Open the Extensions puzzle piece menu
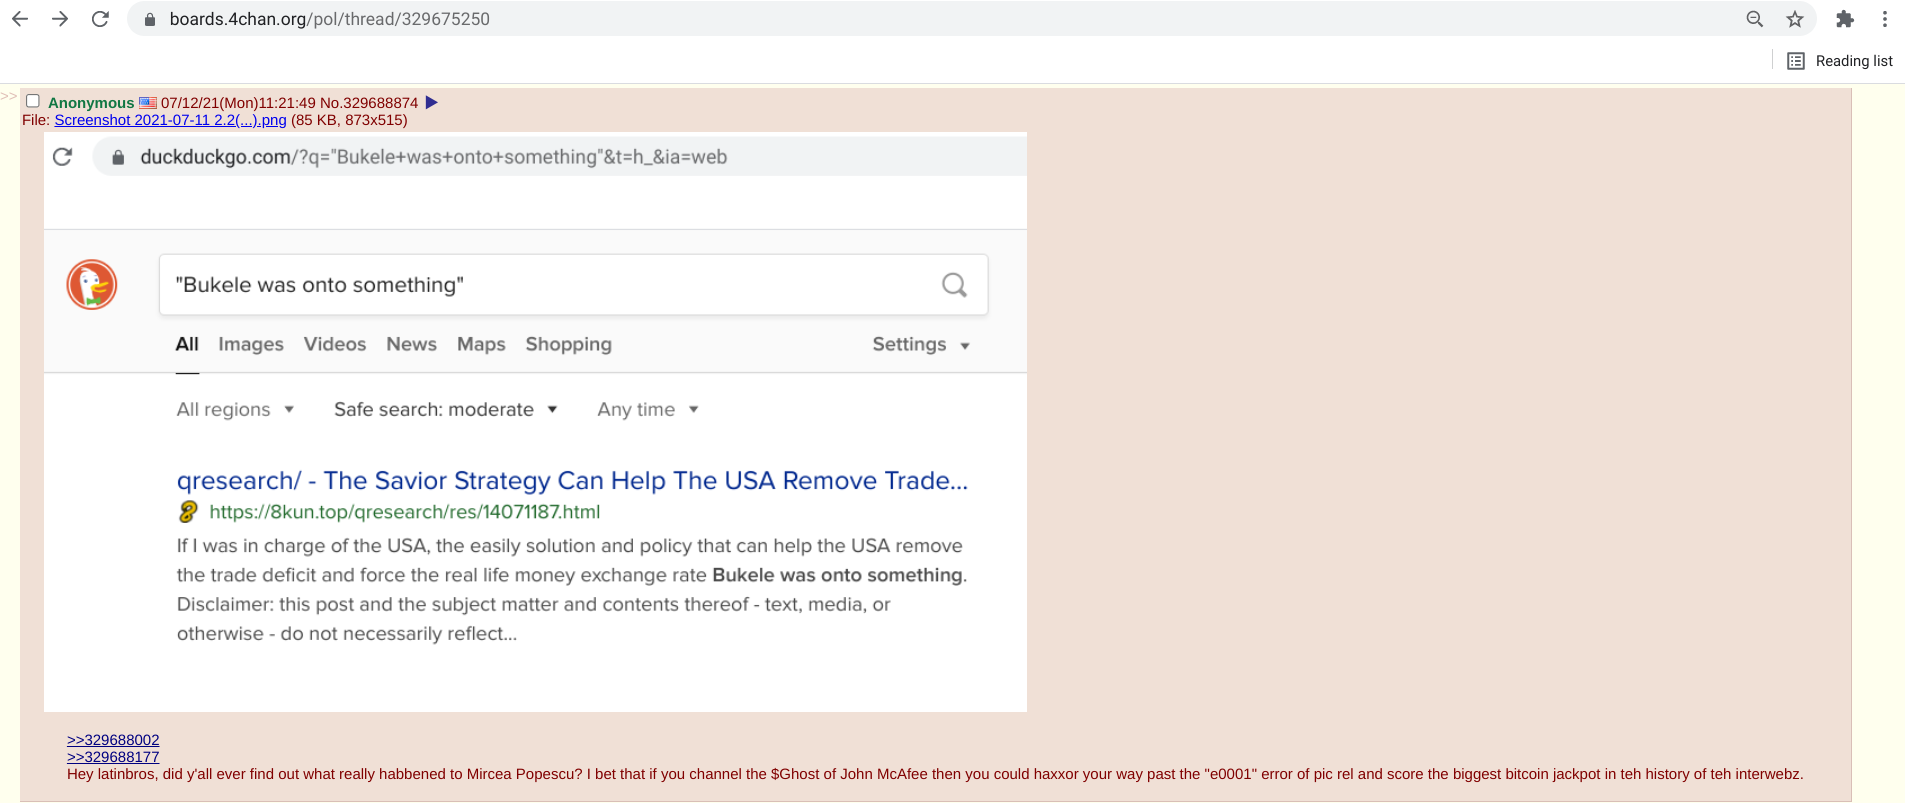 (x=1845, y=19)
